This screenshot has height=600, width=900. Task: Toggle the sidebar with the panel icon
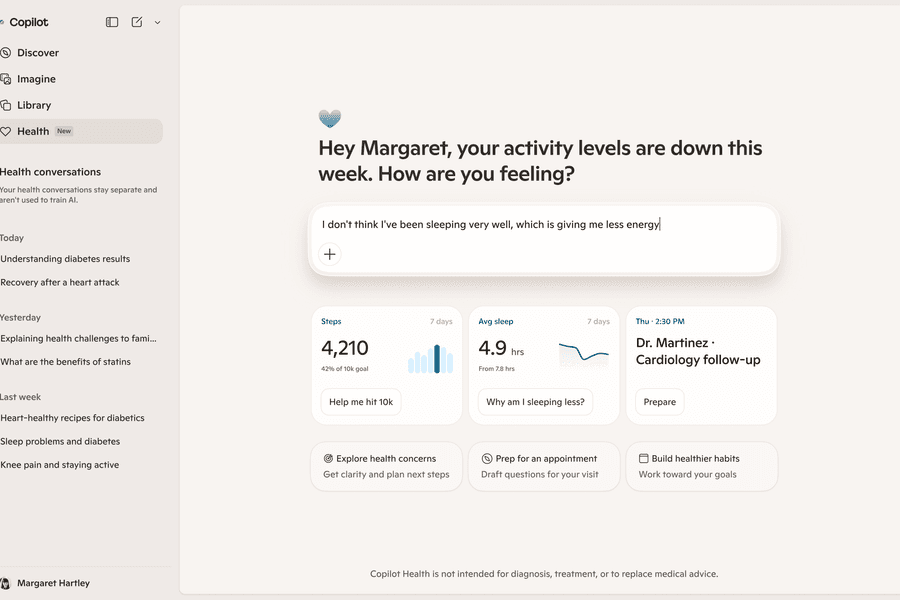(111, 21)
